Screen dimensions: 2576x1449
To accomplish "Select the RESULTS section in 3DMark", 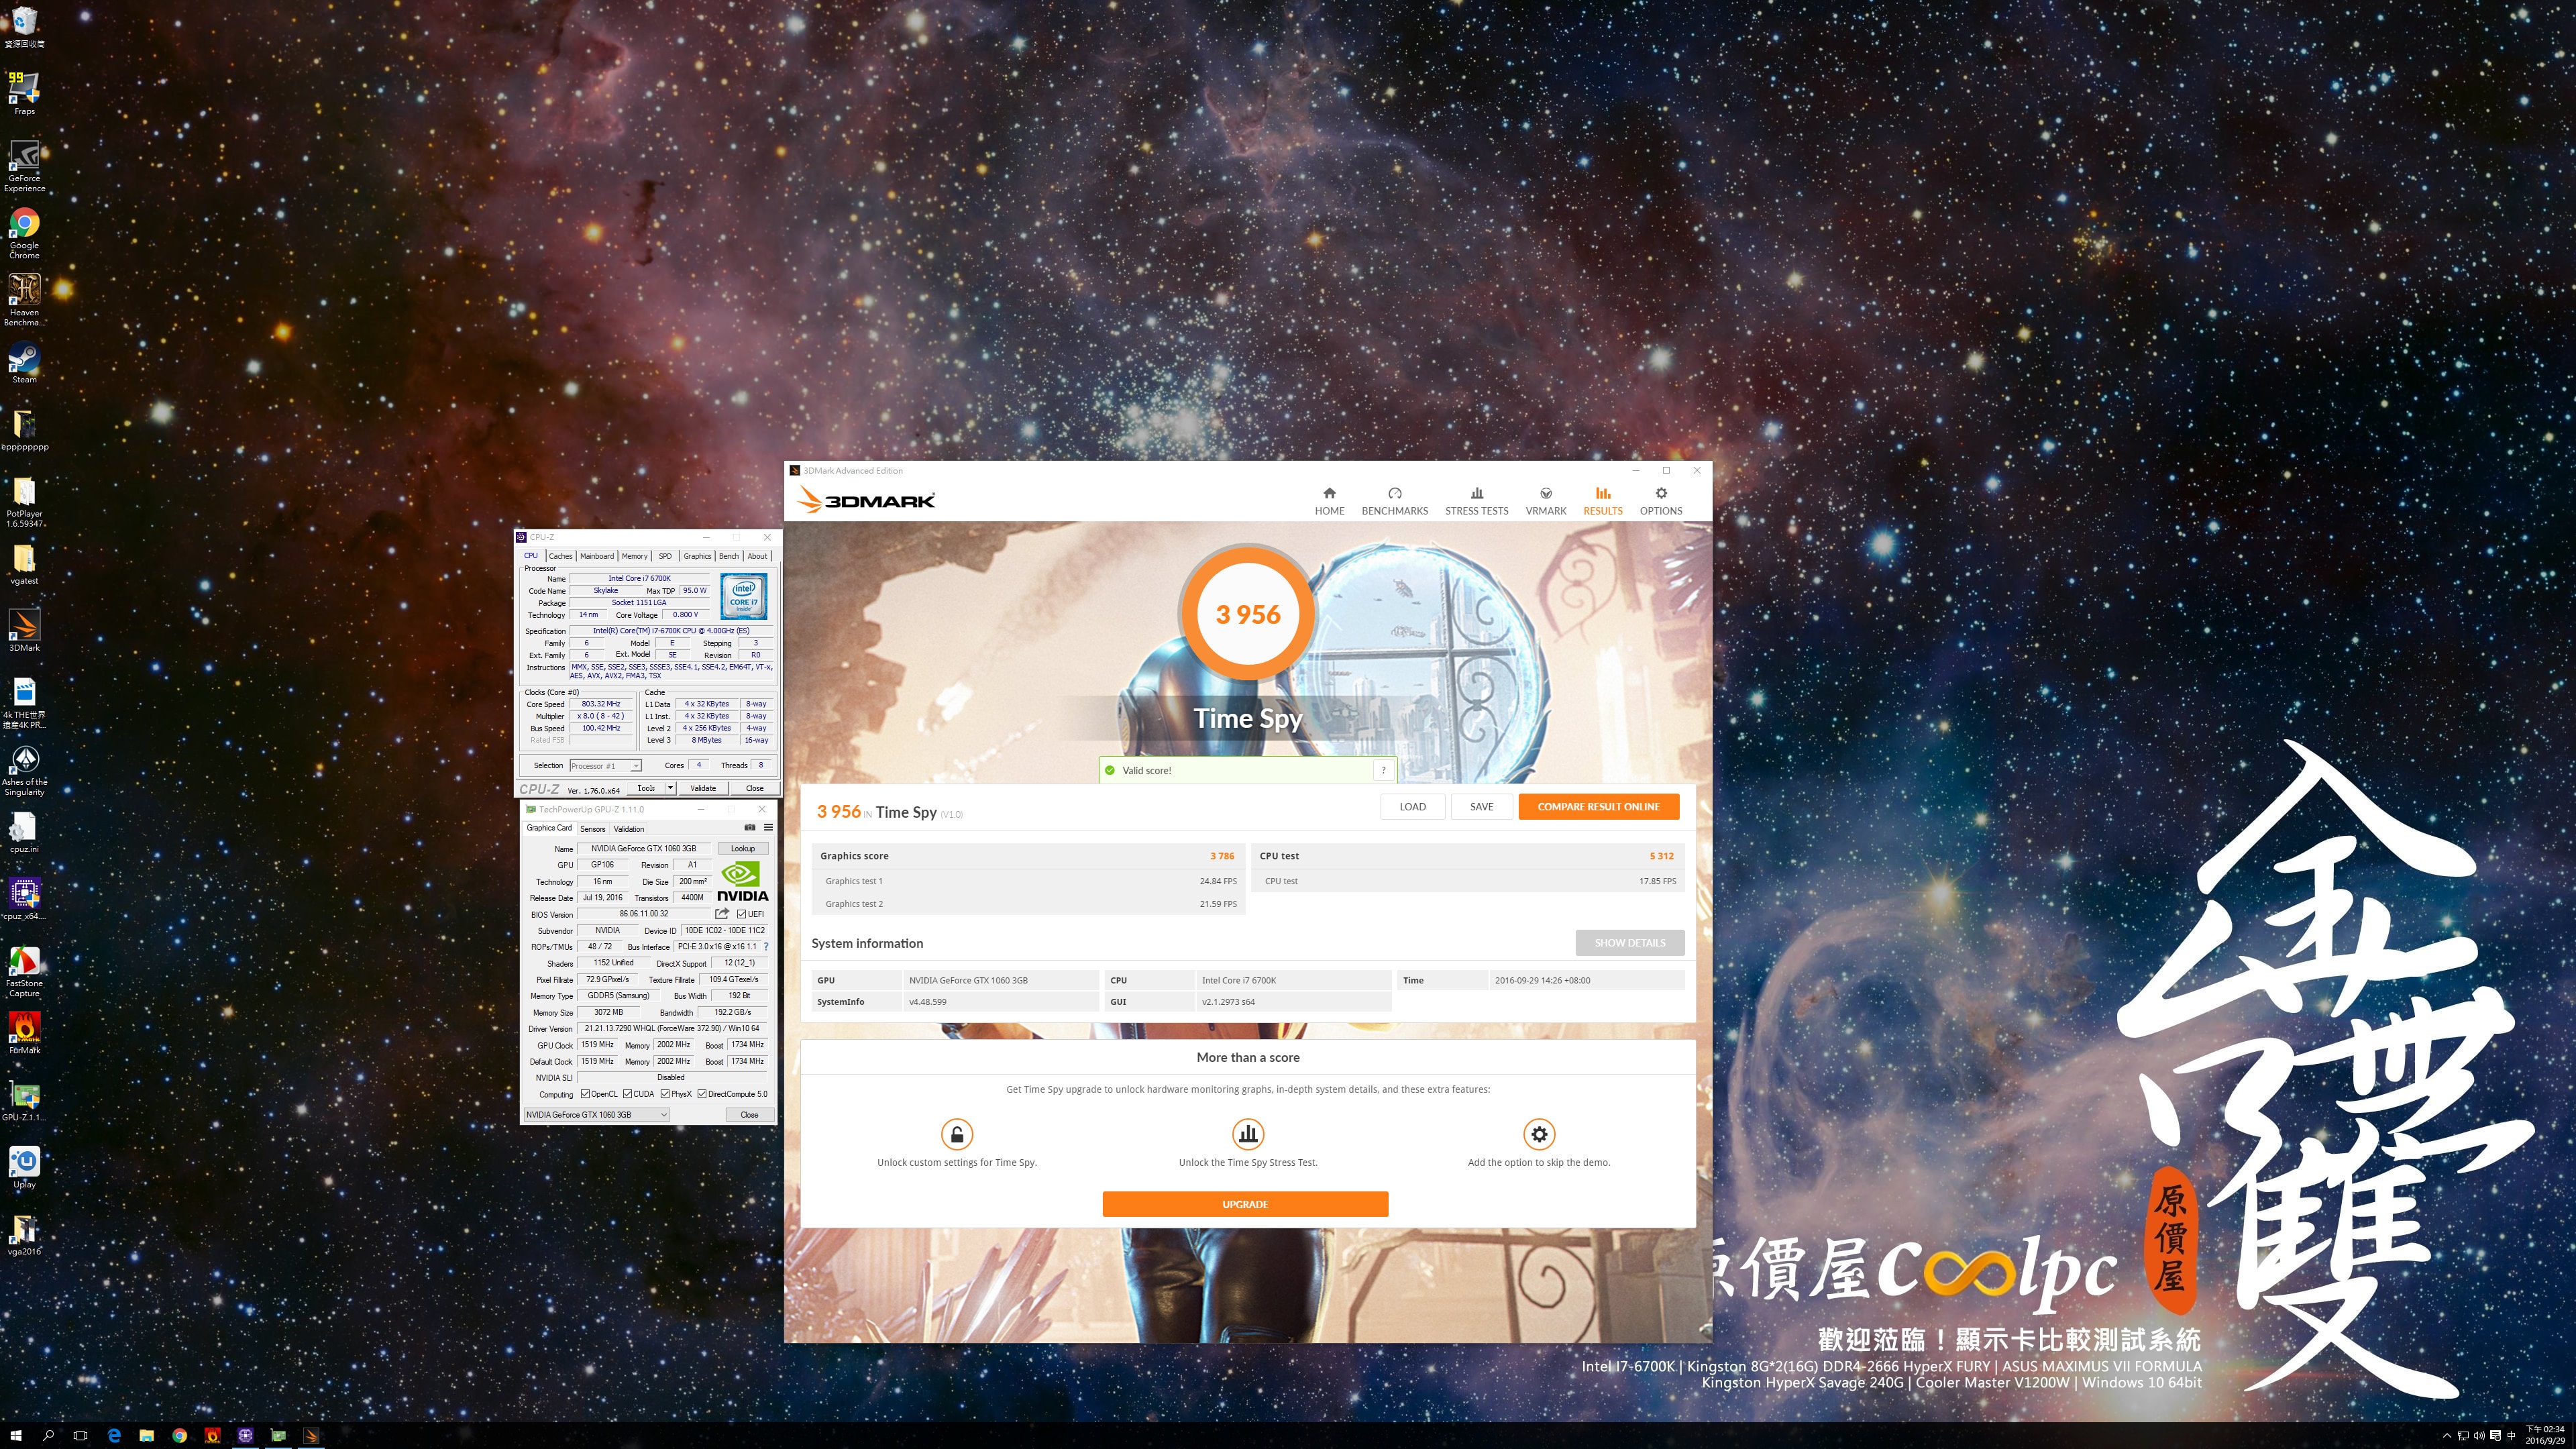I will (x=1602, y=501).
